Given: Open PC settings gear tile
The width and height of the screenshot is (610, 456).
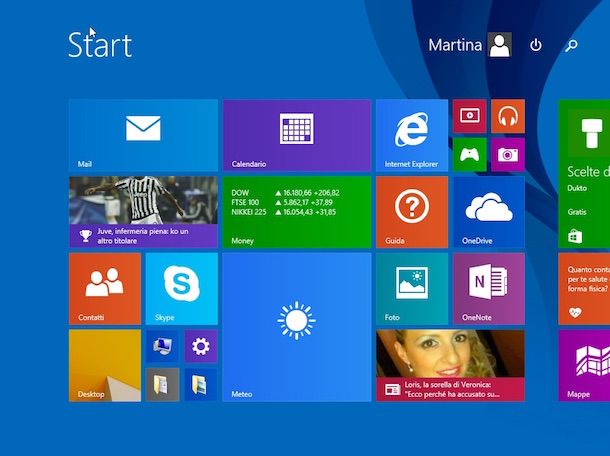Looking at the screenshot, I should tap(201, 346).
